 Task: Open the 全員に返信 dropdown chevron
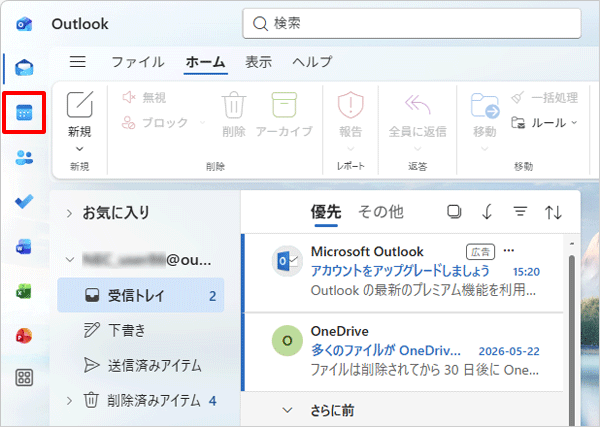point(417,148)
